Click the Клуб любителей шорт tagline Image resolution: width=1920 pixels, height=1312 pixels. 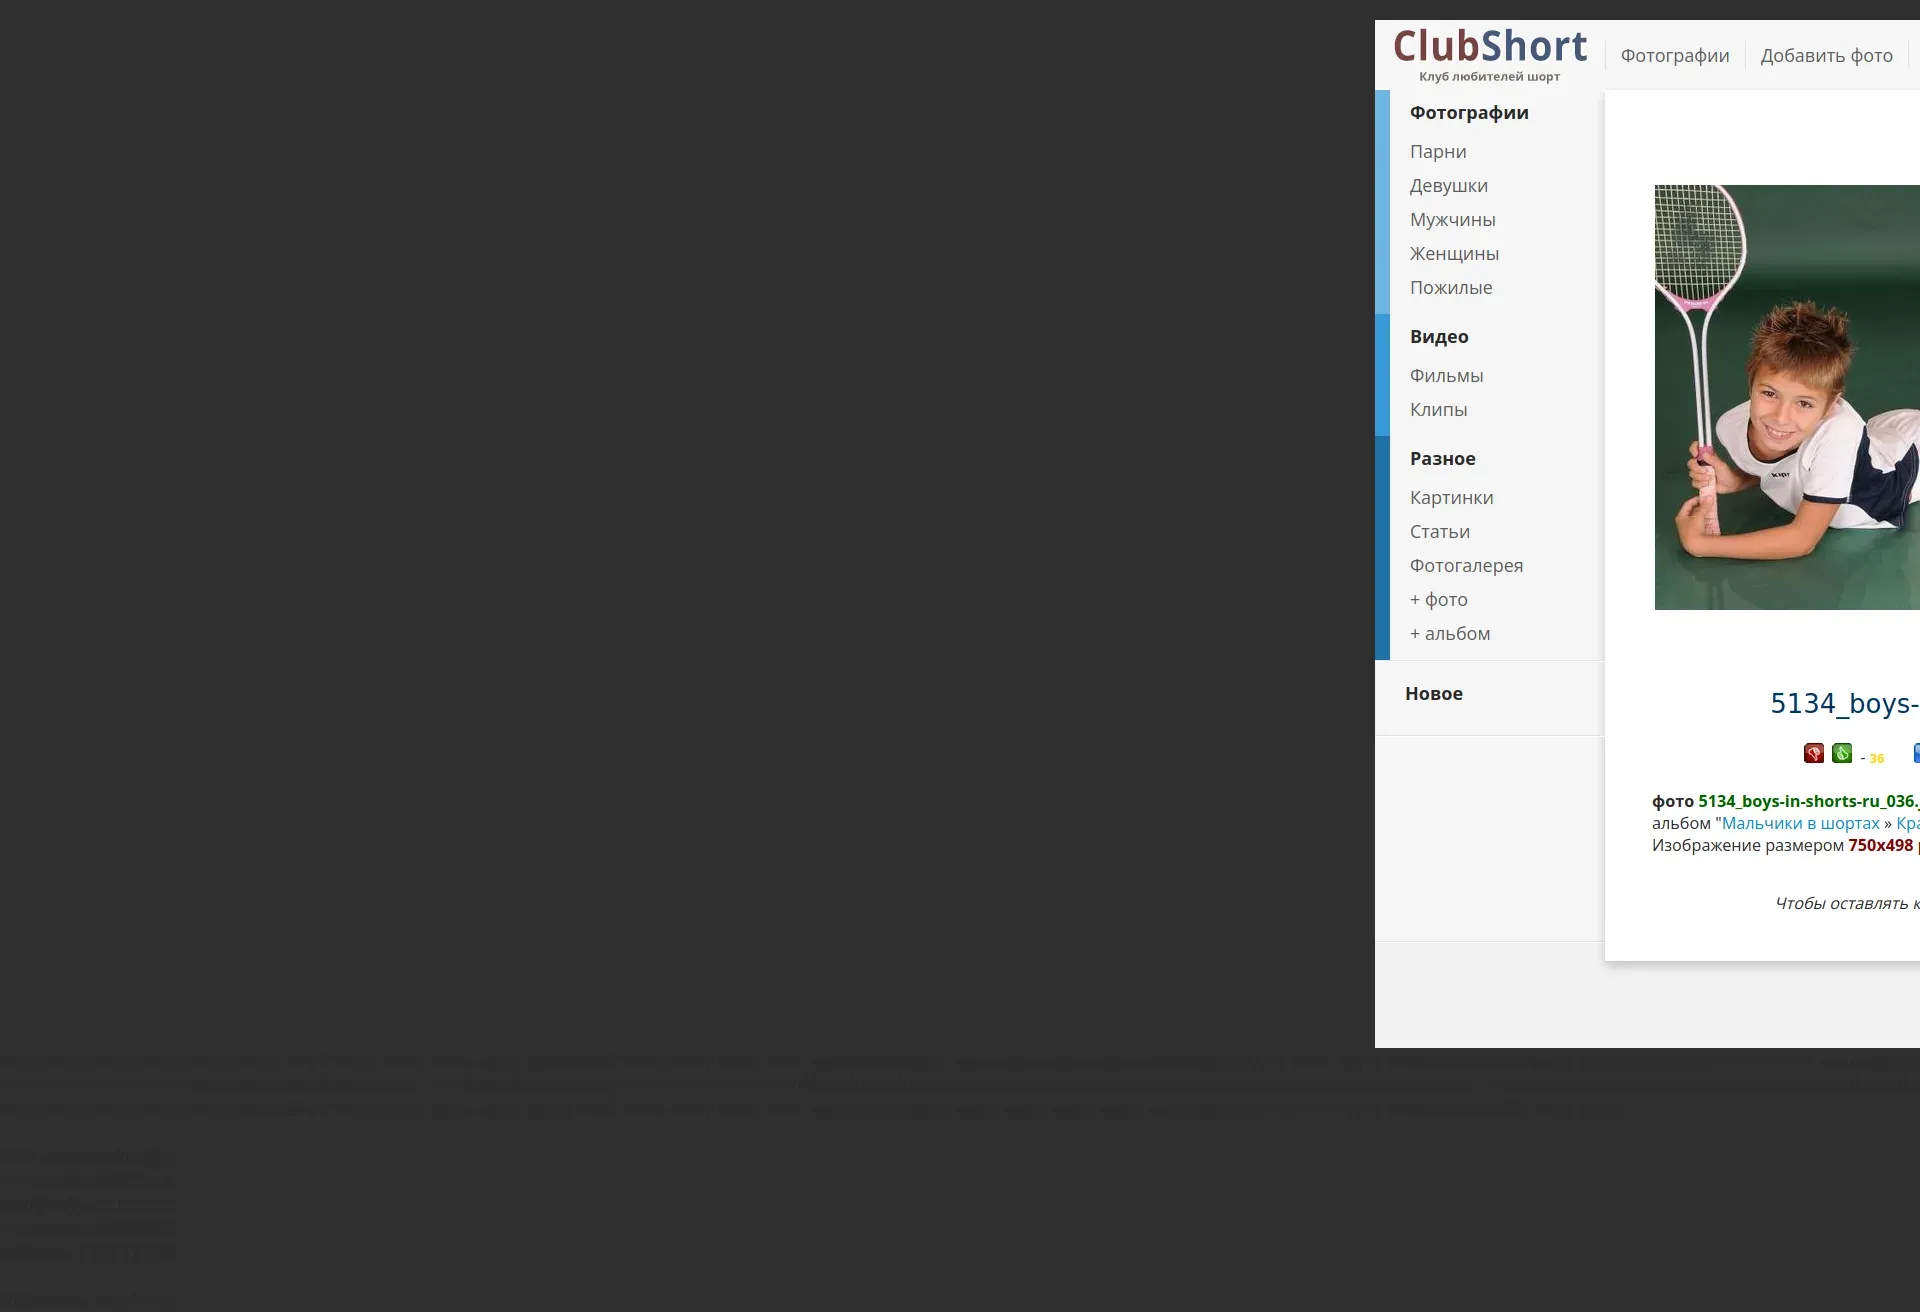[x=1488, y=77]
